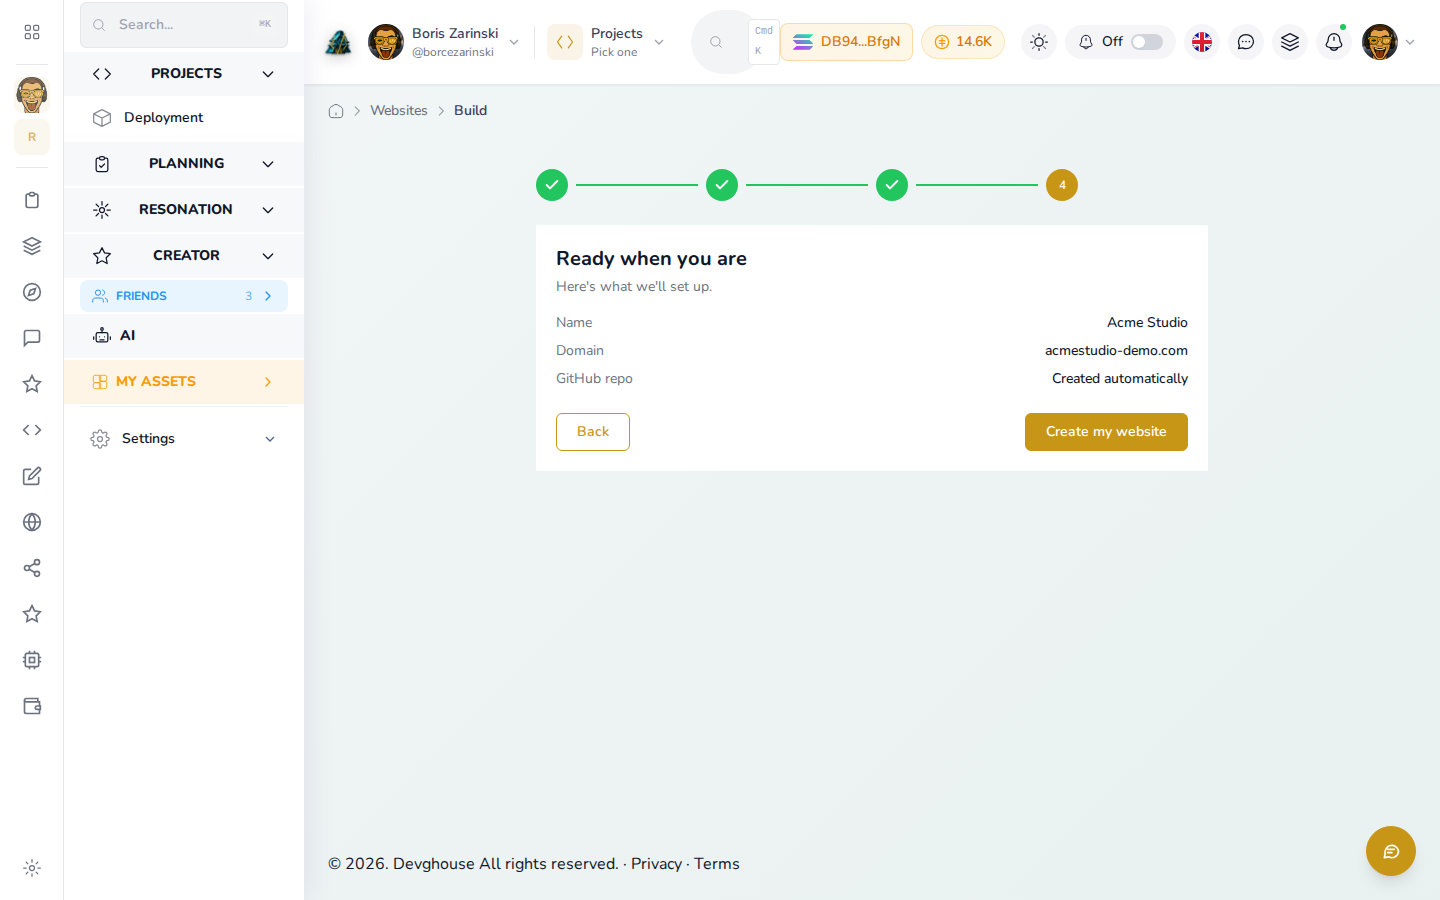Screen dimensions: 1440x900
Task: Click the clipboard icon in the narrow icon rail
Action: click(x=32, y=200)
